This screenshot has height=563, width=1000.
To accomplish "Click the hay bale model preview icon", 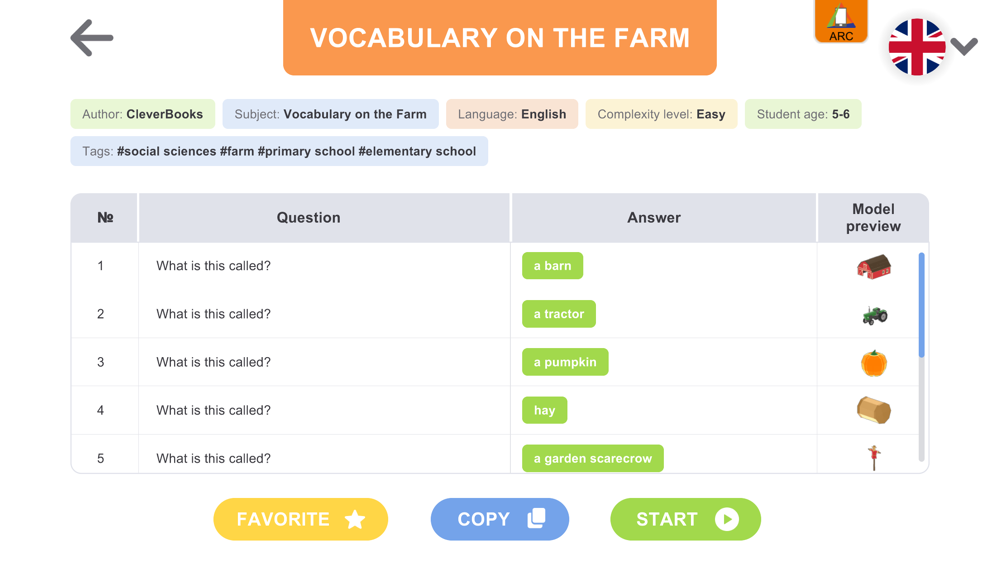I will [874, 411].
